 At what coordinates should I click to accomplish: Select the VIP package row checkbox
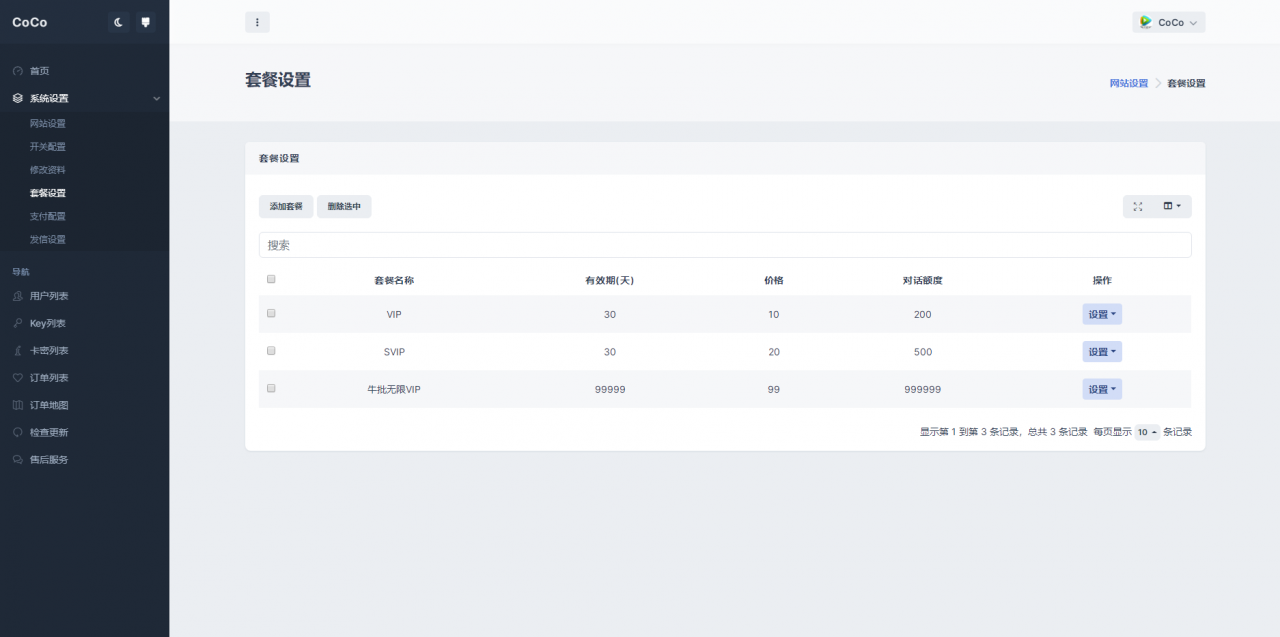click(x=271, y=314)
